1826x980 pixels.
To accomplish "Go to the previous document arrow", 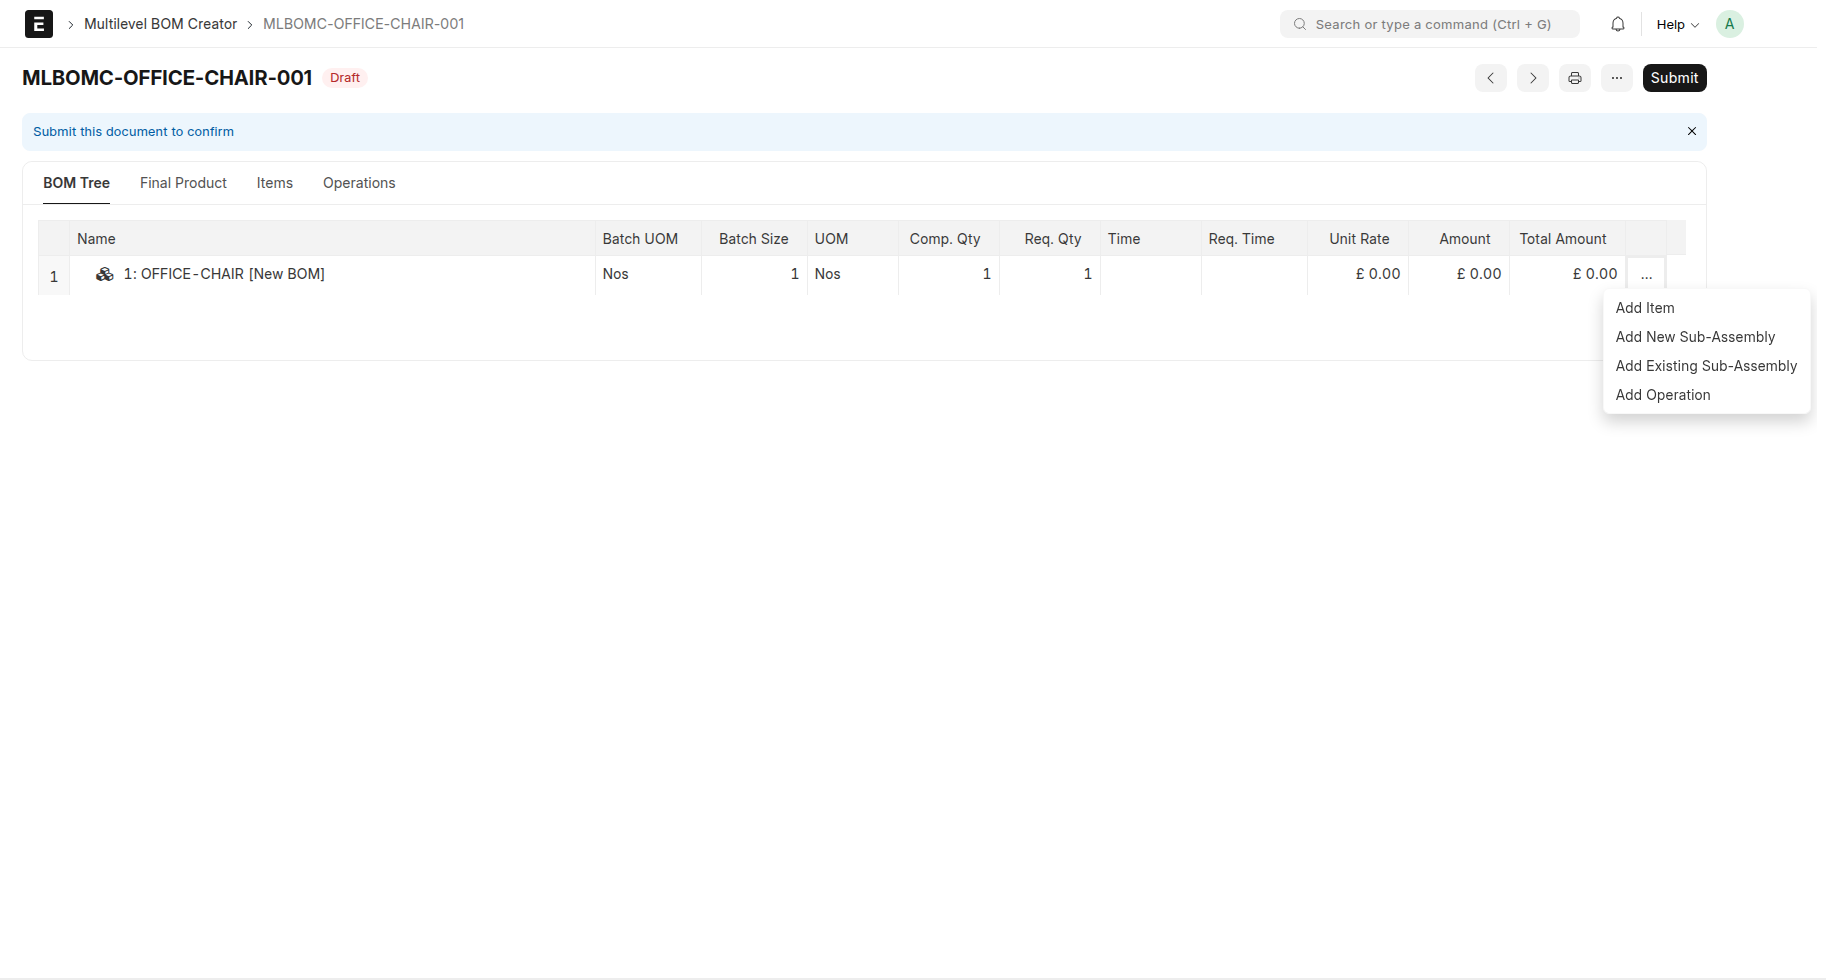I will point(1490,78).
